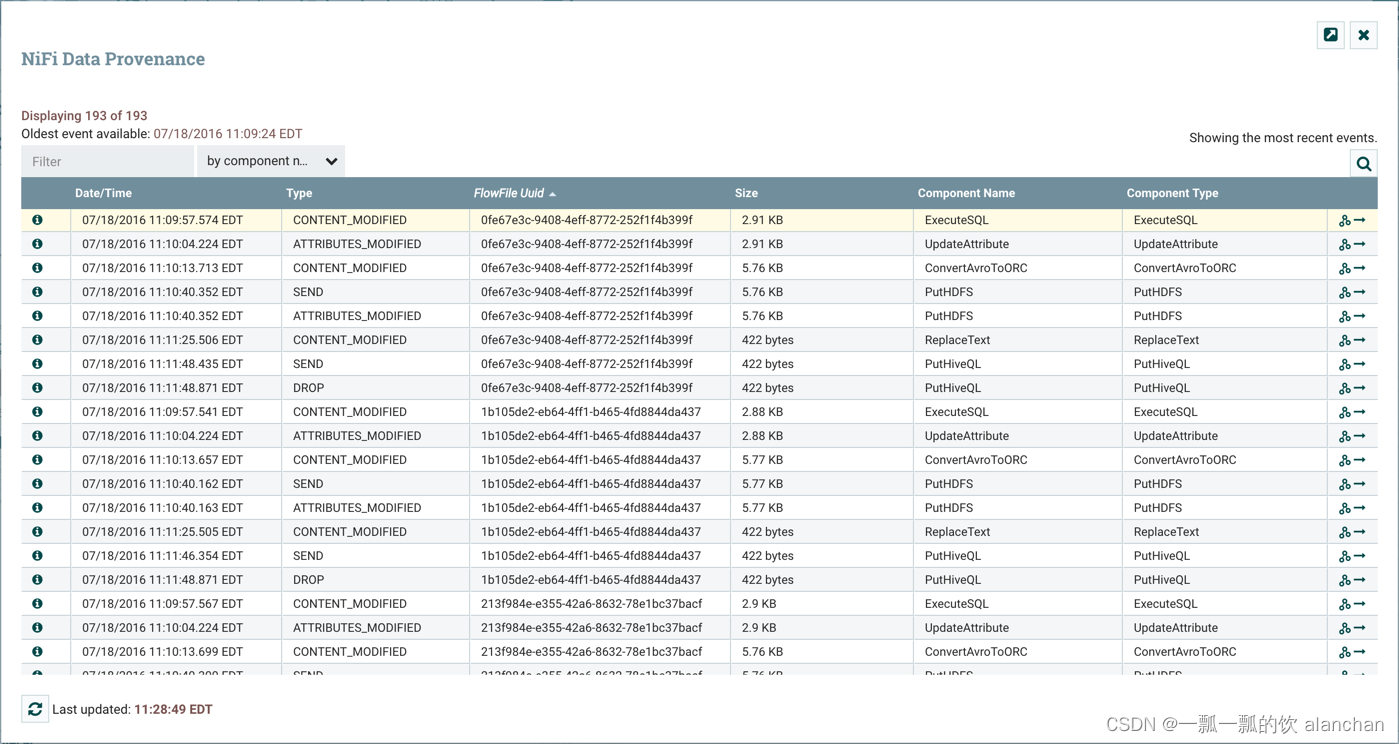The image size is (1399, 744).
Task: Go to component for the 11:09:57.574 event
Action: click(1360, 220)
